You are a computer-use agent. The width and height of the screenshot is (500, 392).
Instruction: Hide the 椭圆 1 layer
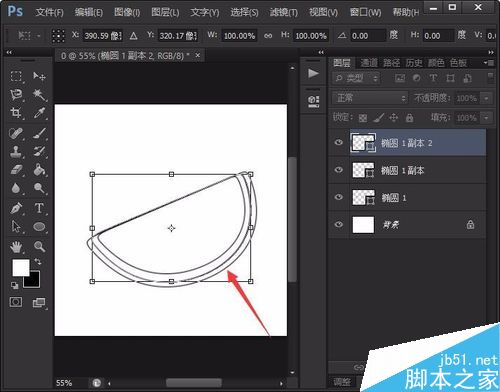pos(339,197)
